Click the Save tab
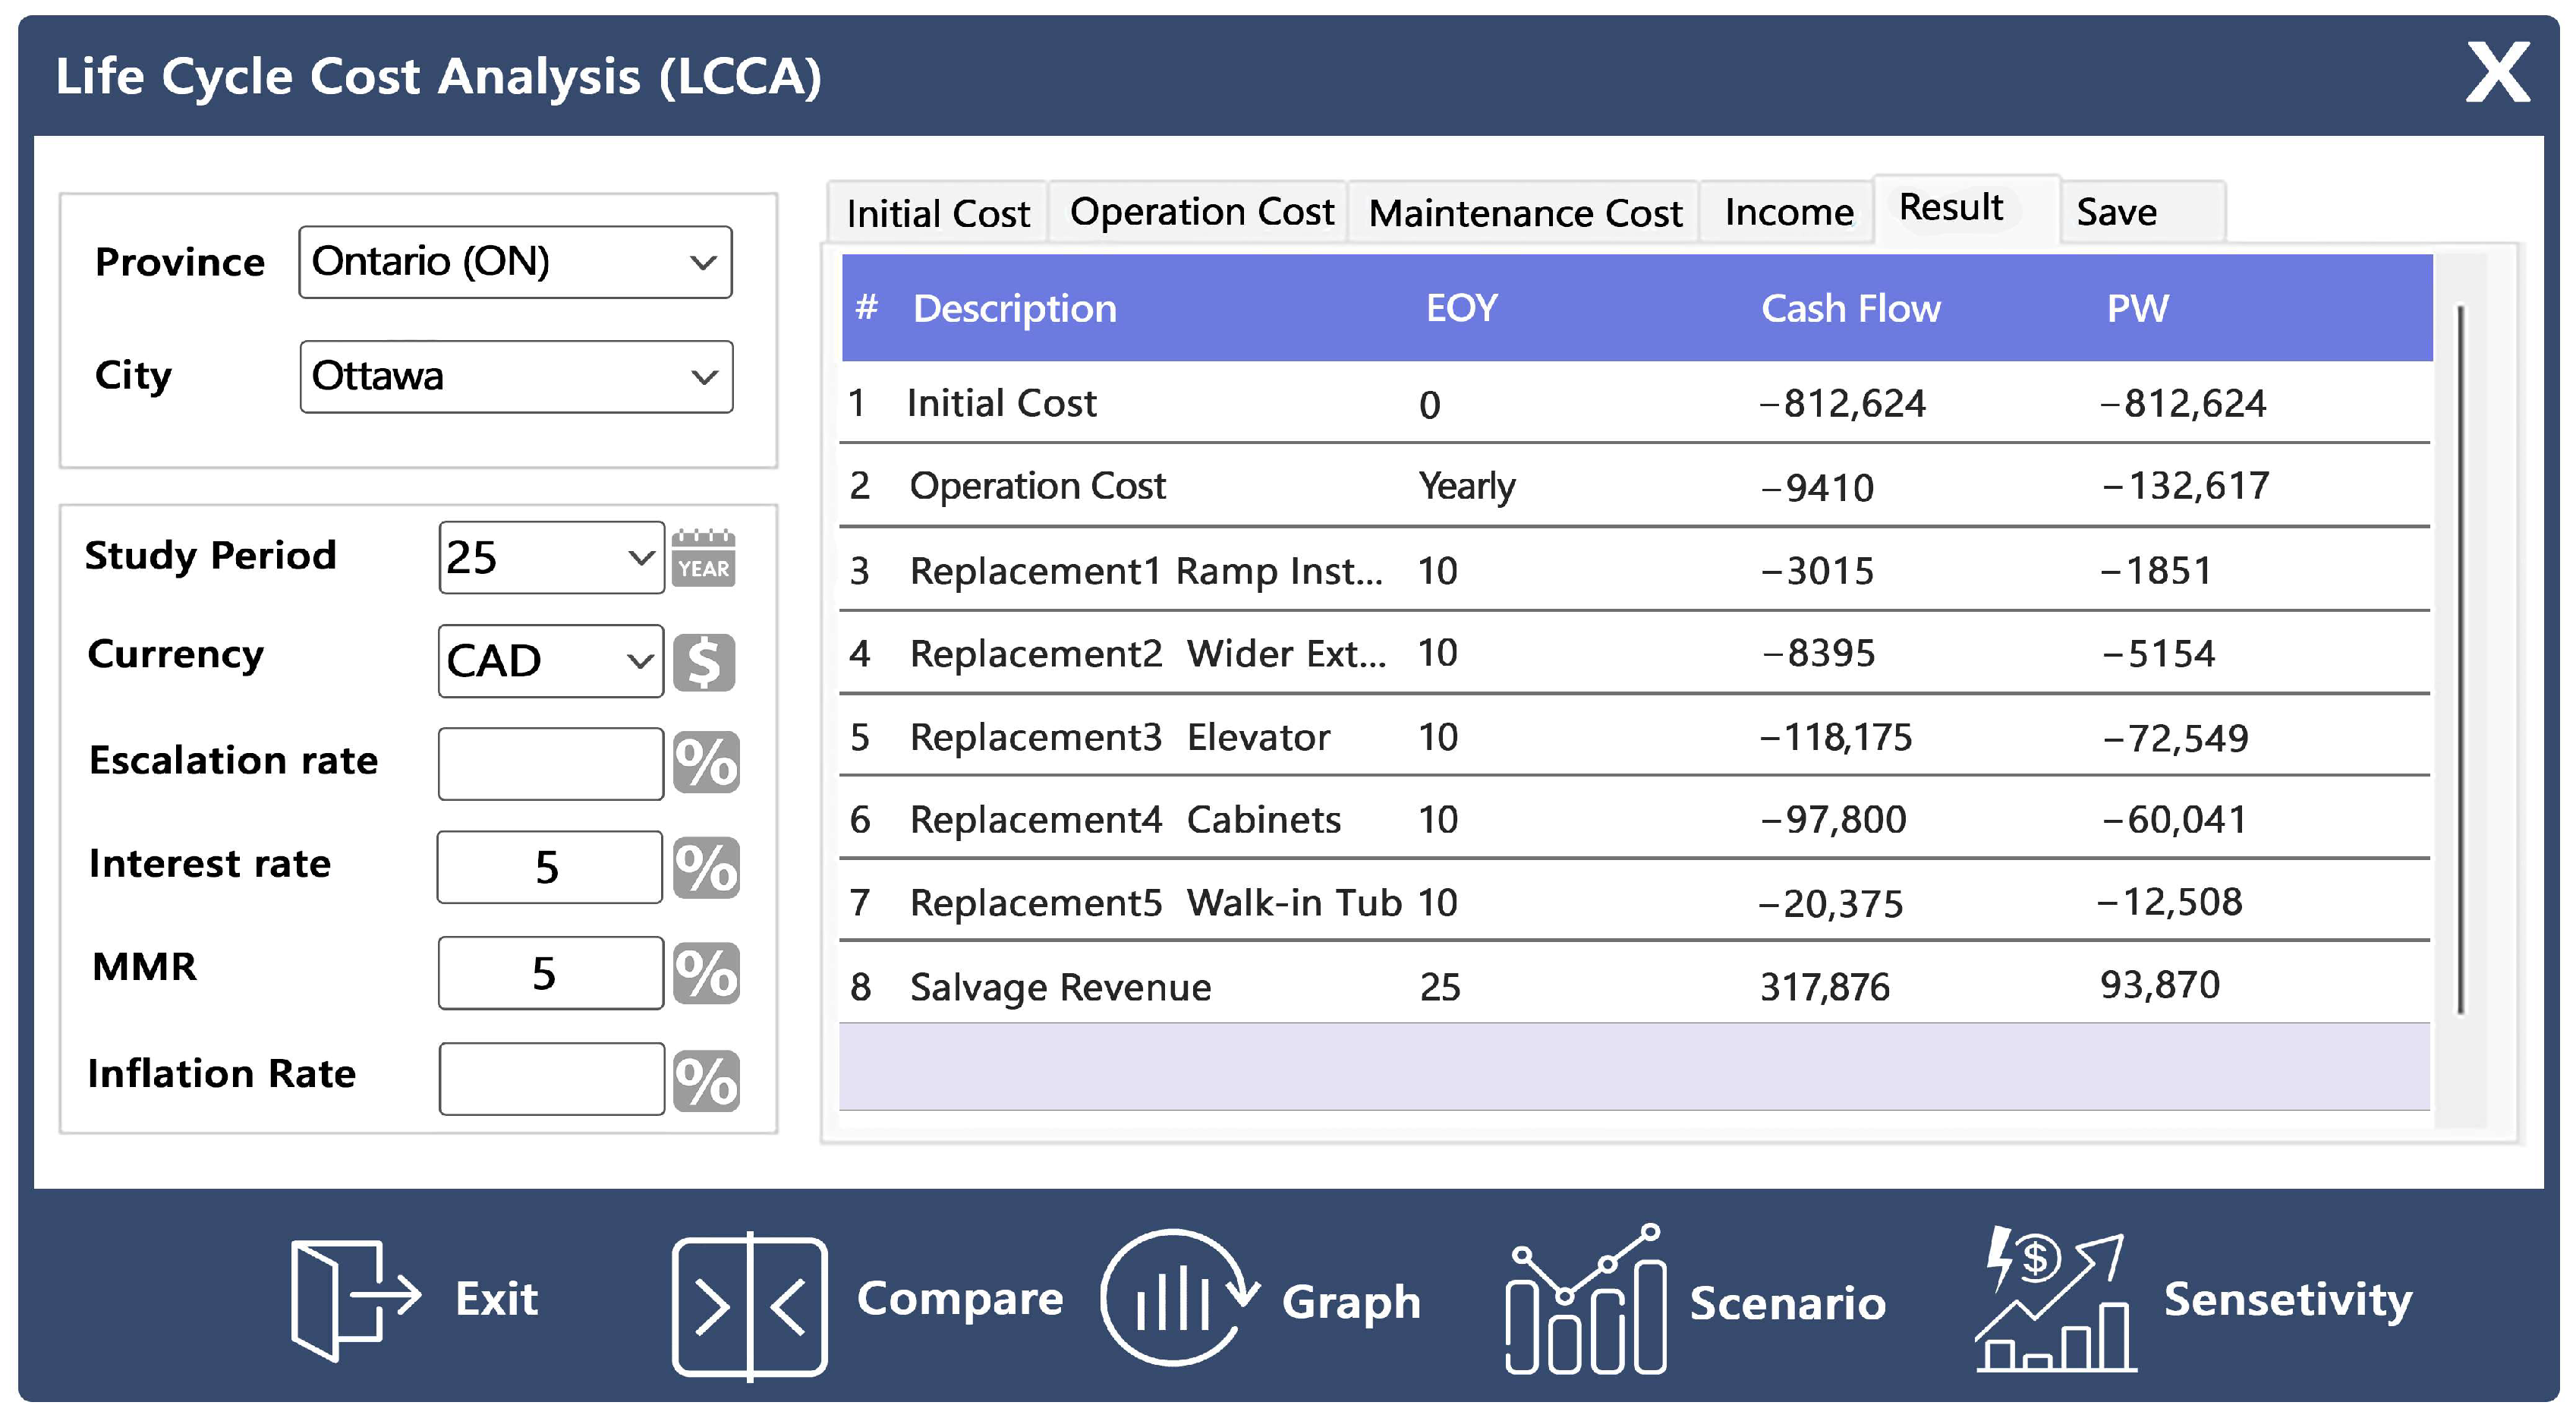 pos(2117,212)
